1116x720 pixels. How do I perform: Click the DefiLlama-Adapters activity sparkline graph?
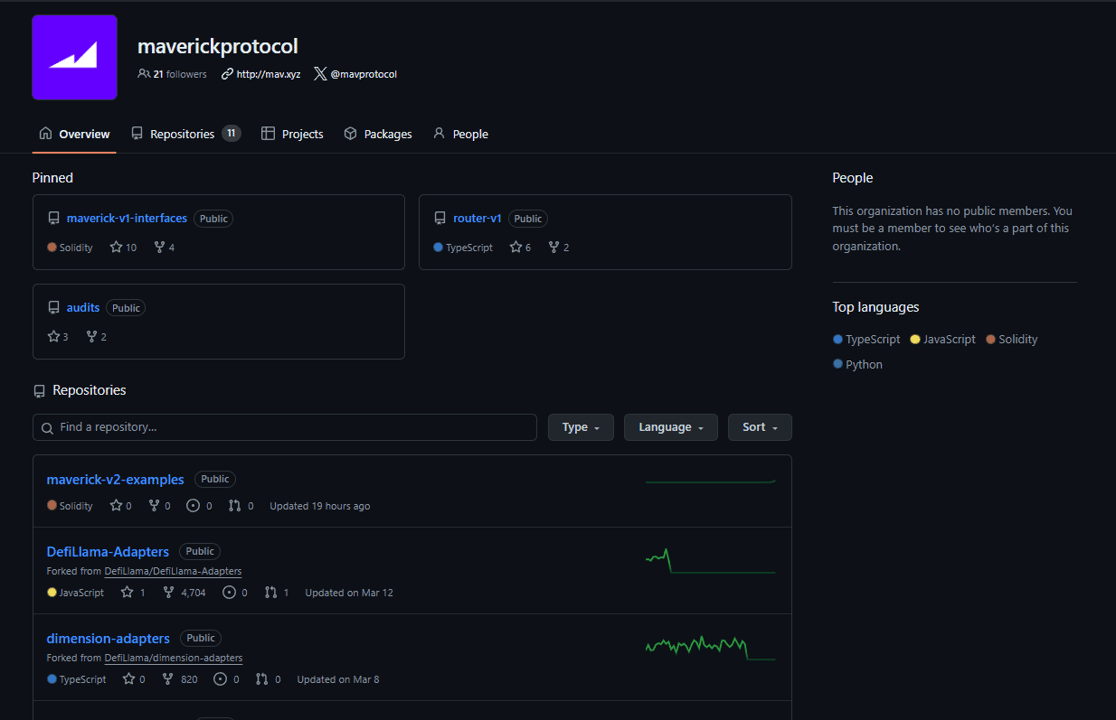coord(710,561)
